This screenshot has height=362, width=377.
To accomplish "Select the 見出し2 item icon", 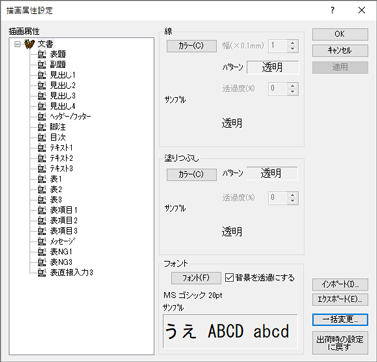I will (x=42, y=85).
